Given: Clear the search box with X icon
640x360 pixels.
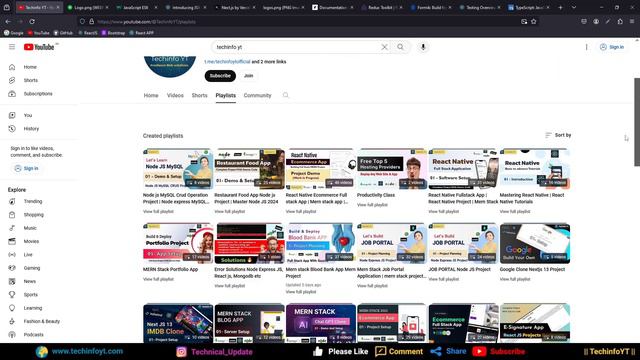Looking at the screenshot, I should click(x=384, y=47).
